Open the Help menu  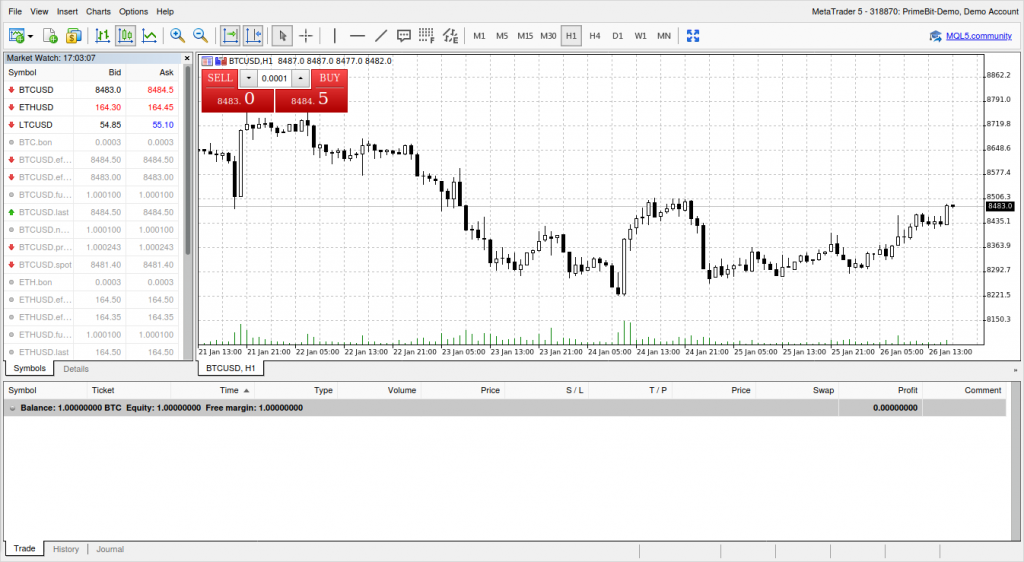[165, 11]
